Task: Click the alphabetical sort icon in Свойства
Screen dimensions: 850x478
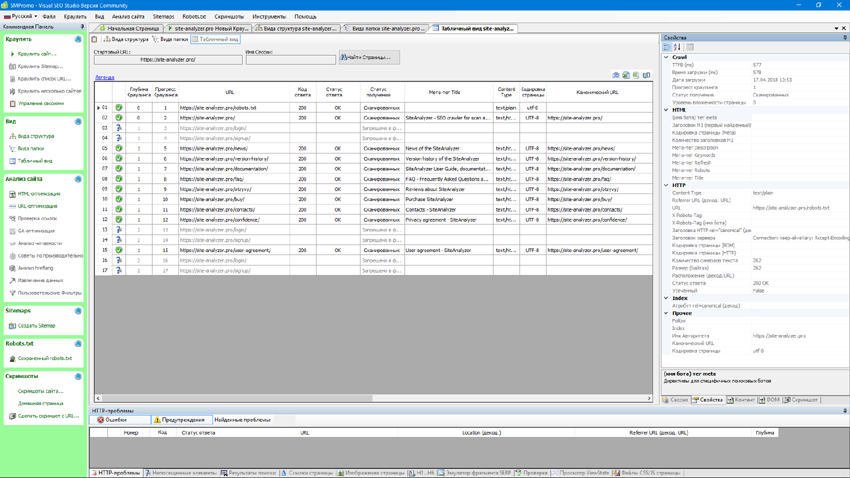Action: pos(677,47)
